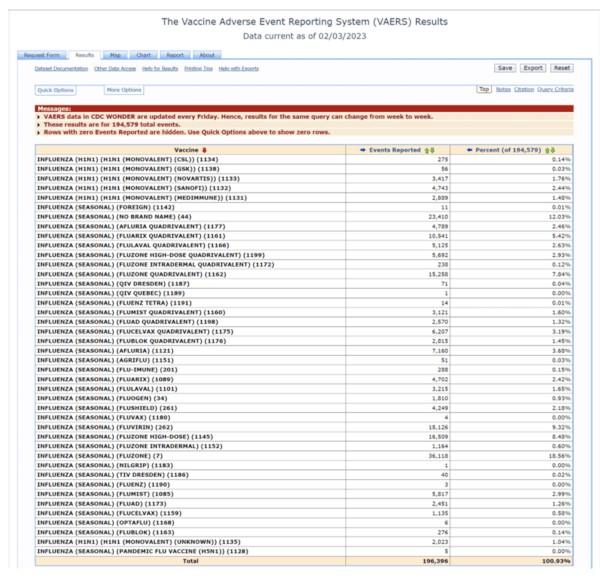Expand the Quick Options panel
The height and width of the screenshot is (580, 600).
click(x=55, y=90)
